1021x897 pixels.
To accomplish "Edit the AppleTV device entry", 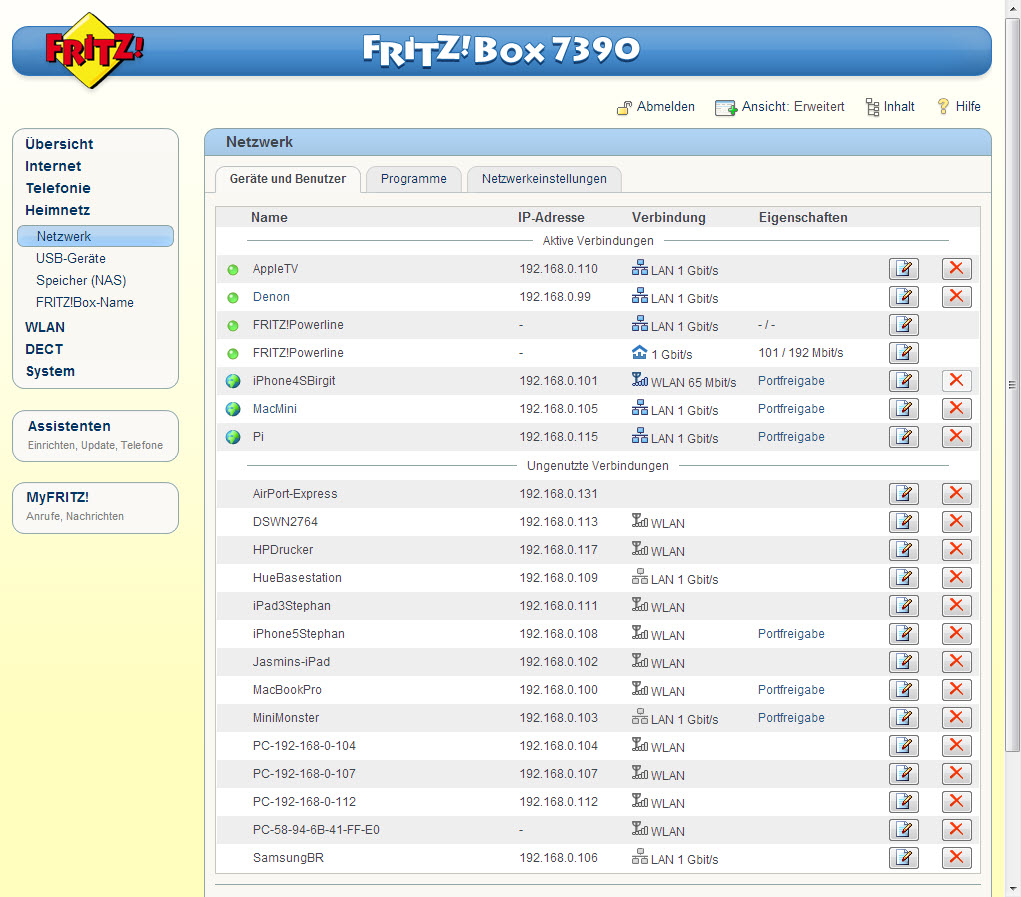I will 904,268.
